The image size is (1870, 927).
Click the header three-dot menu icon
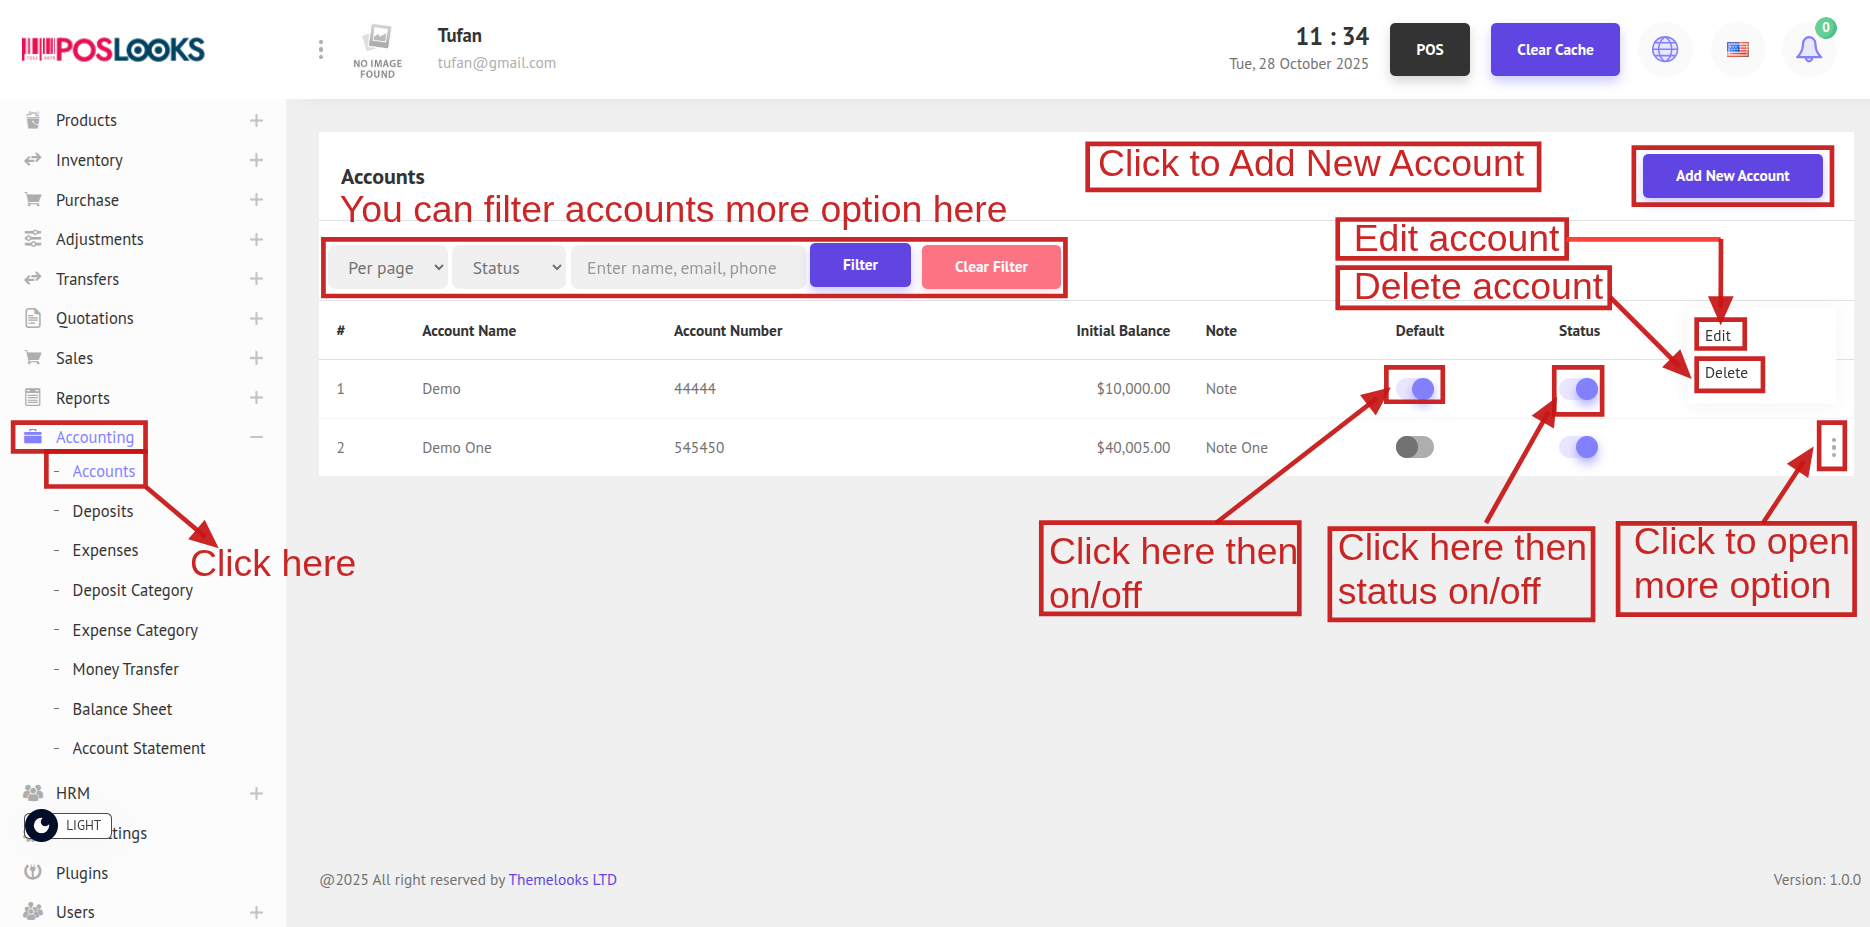tap(320, 49)
